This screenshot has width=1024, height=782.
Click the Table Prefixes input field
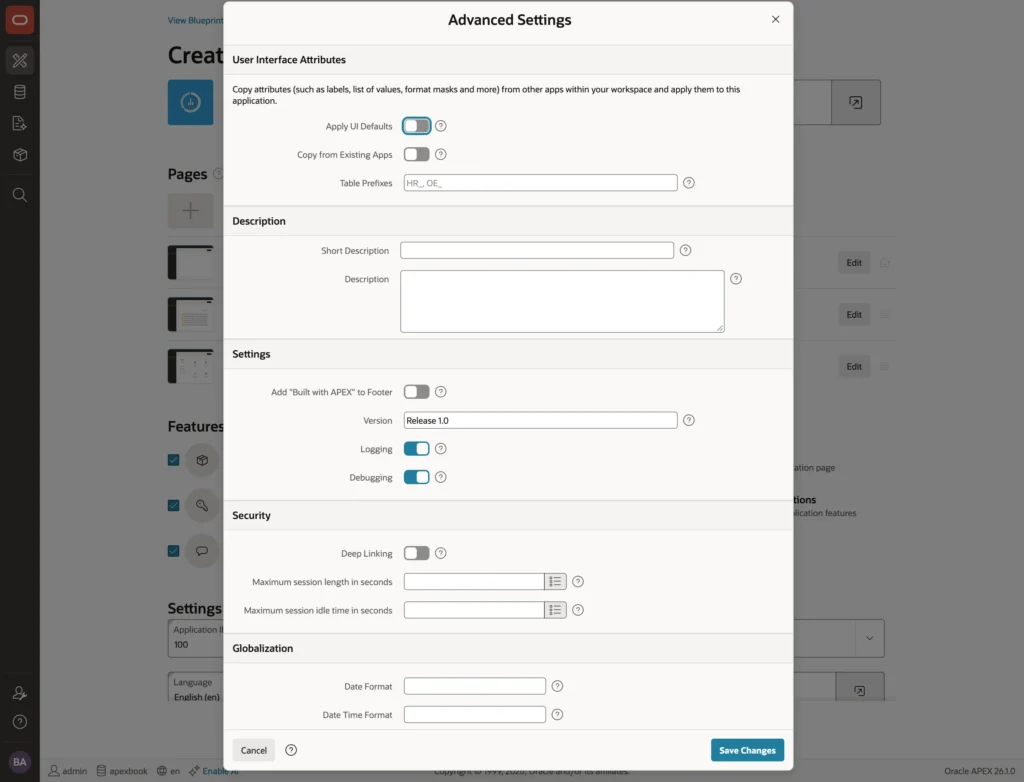click(540, 183)
